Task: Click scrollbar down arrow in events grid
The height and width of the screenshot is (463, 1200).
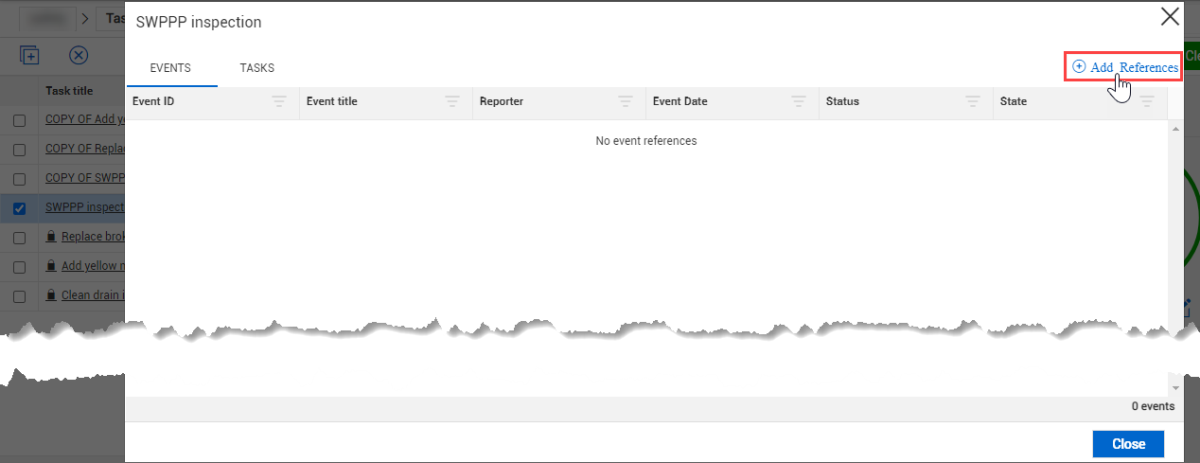Action: tap(1174, 388)
